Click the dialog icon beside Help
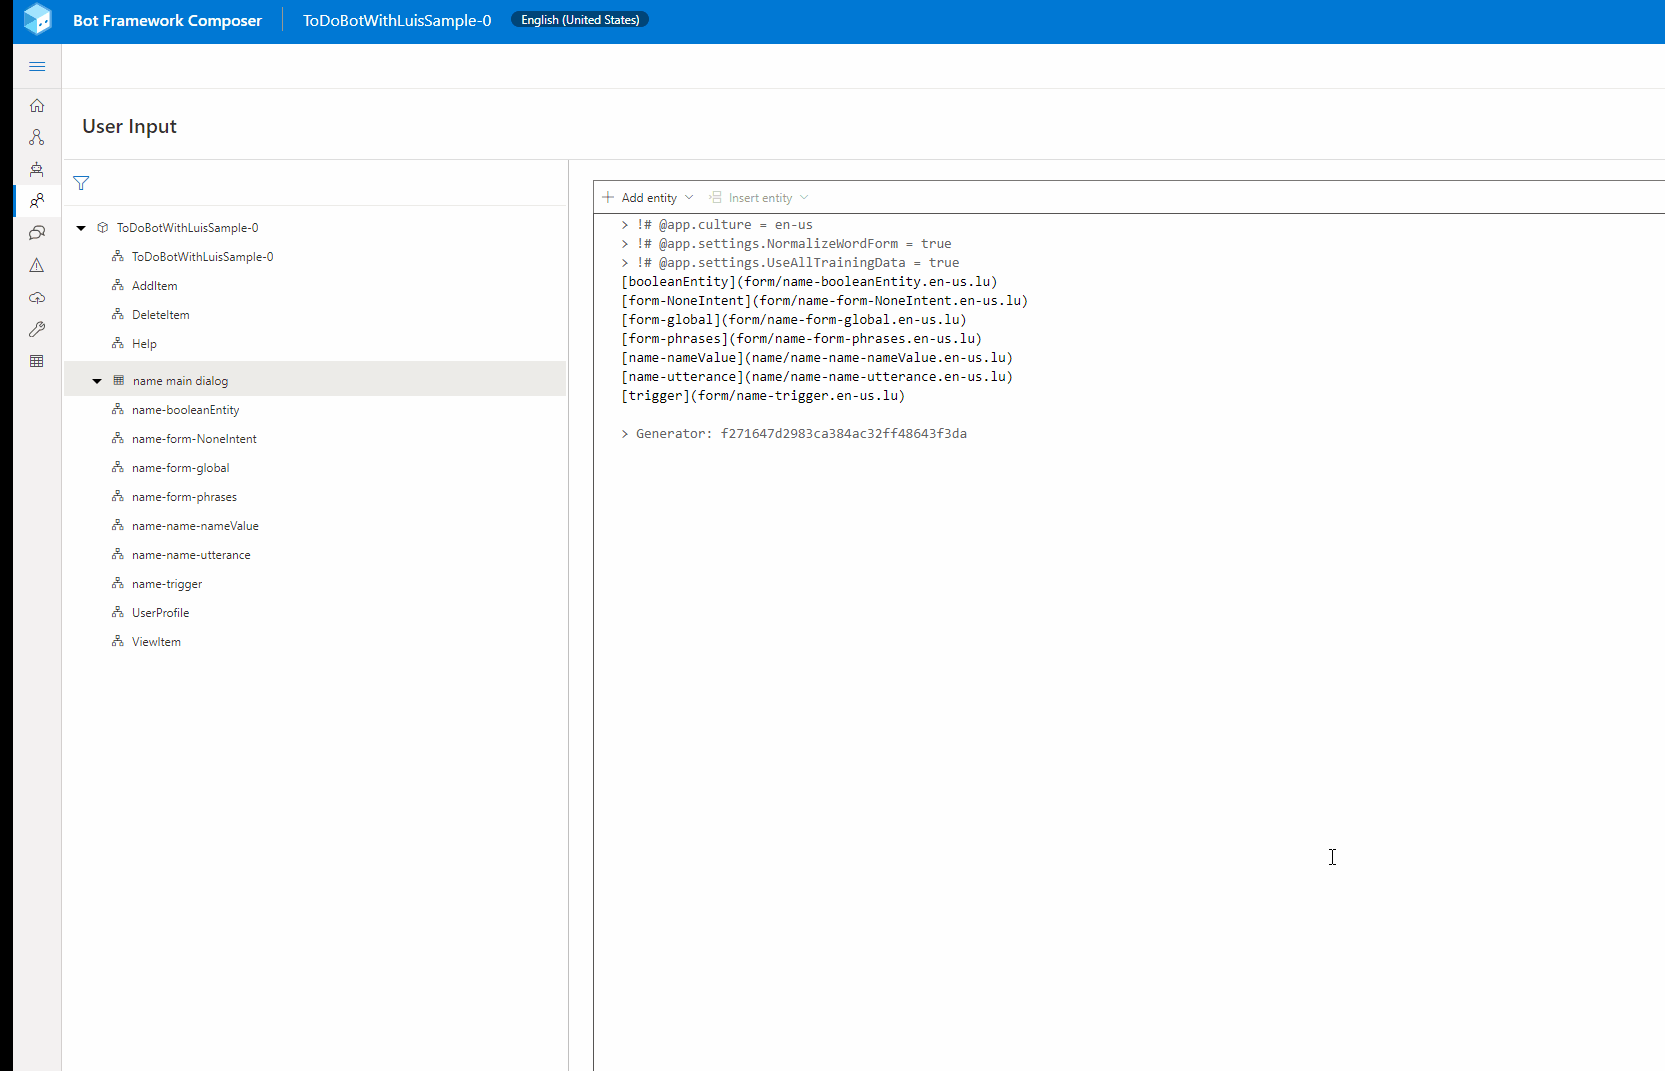Viewport: 1665px width, 1071px height. pyautogui.click(x=117, y=343)
